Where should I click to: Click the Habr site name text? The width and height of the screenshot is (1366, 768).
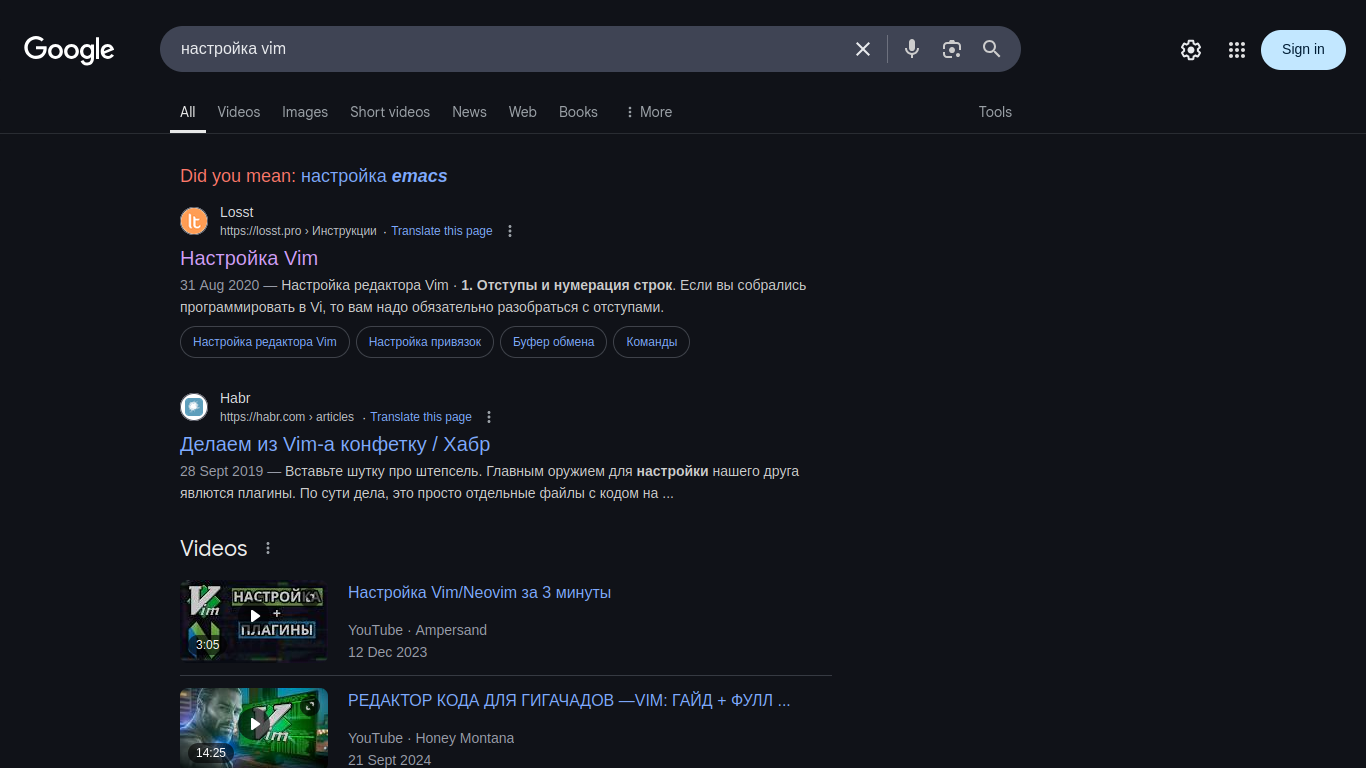[235, 398]
